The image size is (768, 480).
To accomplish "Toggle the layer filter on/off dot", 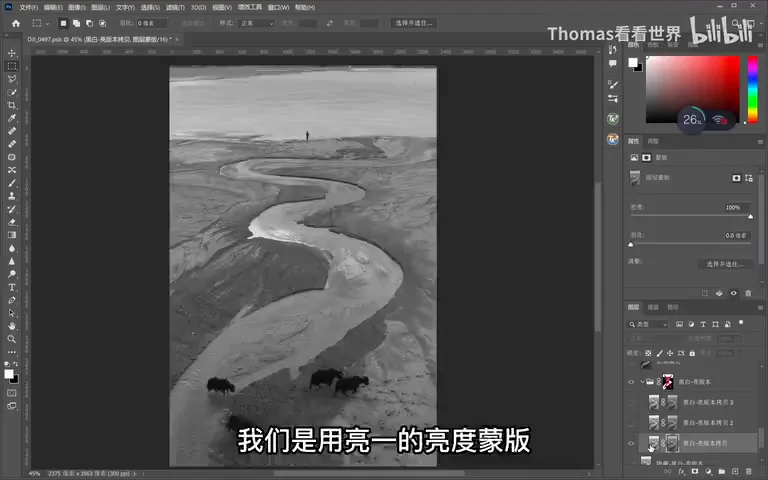I will (x=741, y=323).
